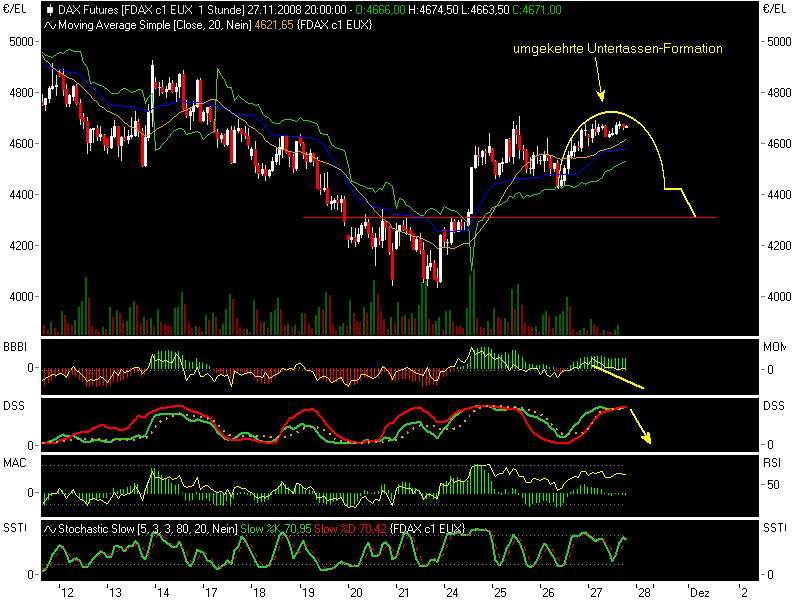Click the RSI indicator panel label
This screenshot has height=600, width=800.
[772, 463]
